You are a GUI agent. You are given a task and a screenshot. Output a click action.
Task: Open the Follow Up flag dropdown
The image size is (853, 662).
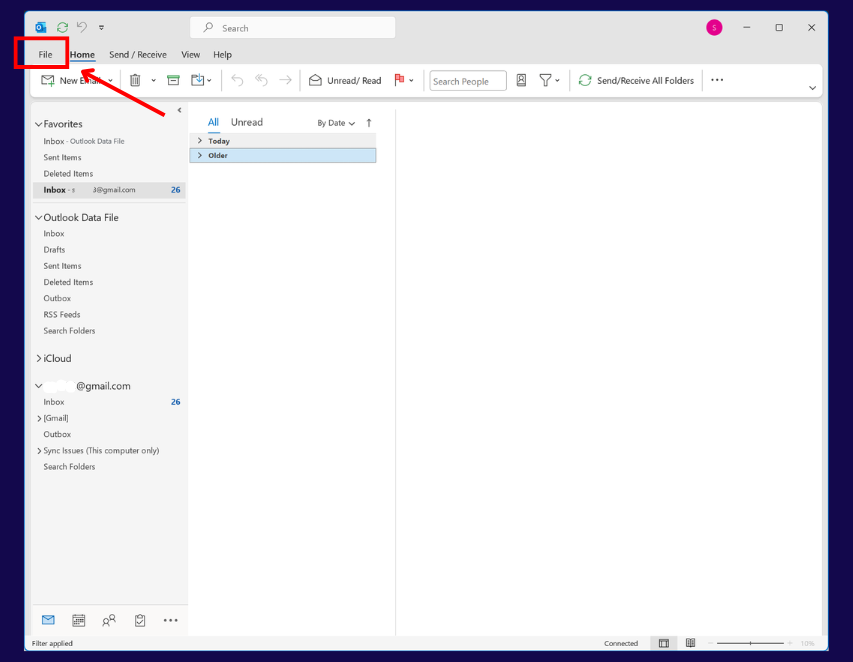coord(411,81)
